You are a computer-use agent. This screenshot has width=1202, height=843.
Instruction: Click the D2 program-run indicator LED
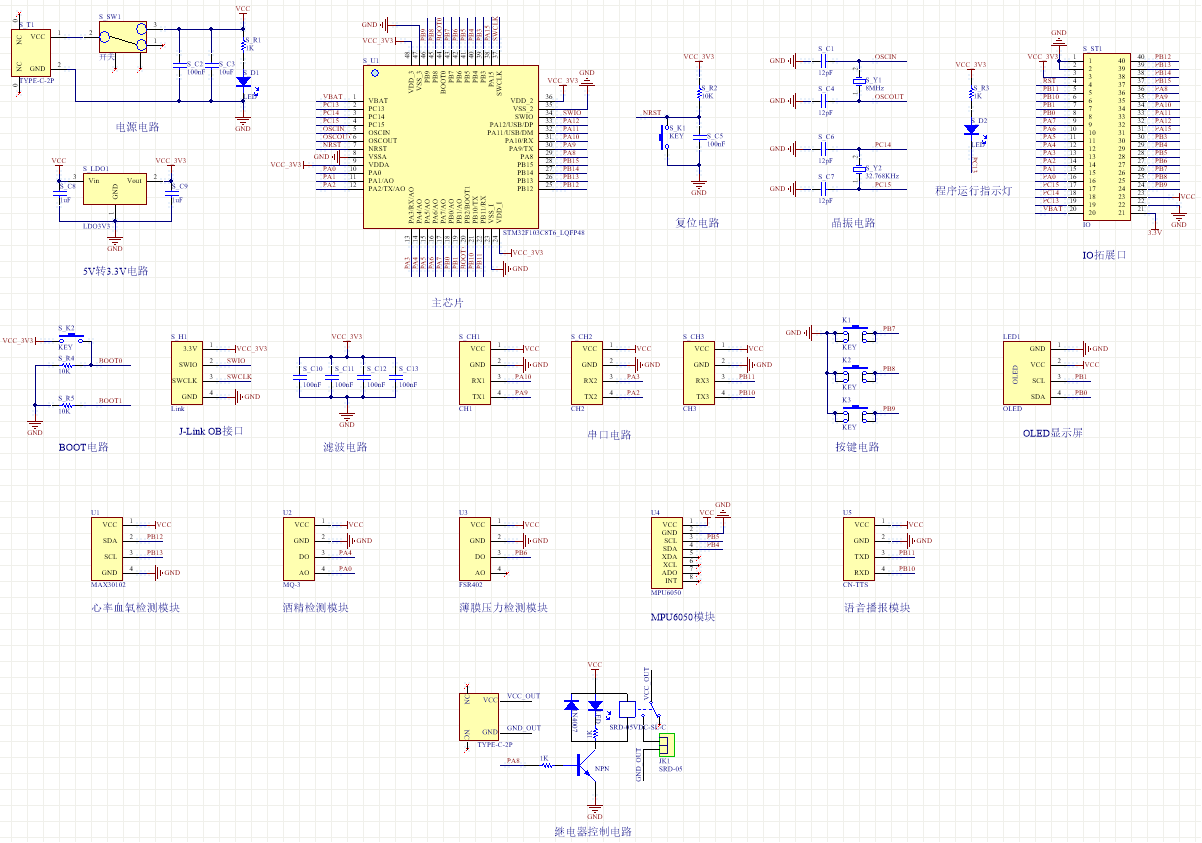pyautogui.click(x=970, y=129)
